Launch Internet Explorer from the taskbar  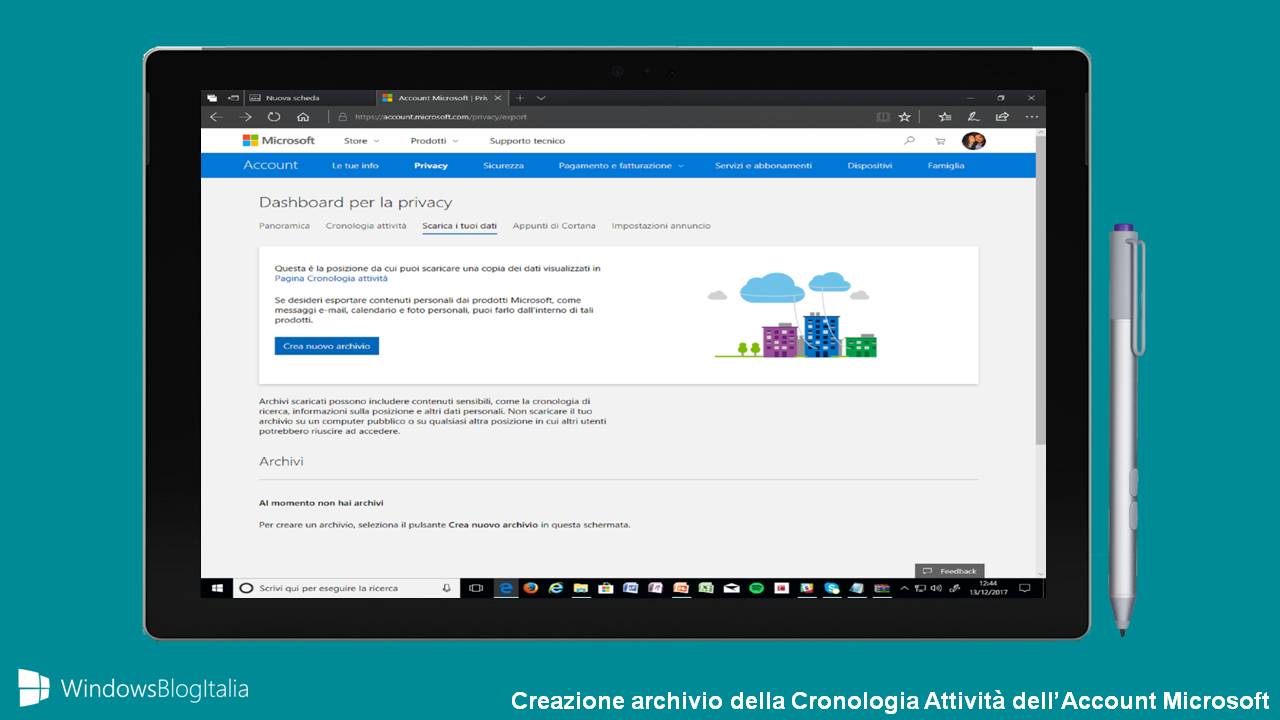click(555, 588)
